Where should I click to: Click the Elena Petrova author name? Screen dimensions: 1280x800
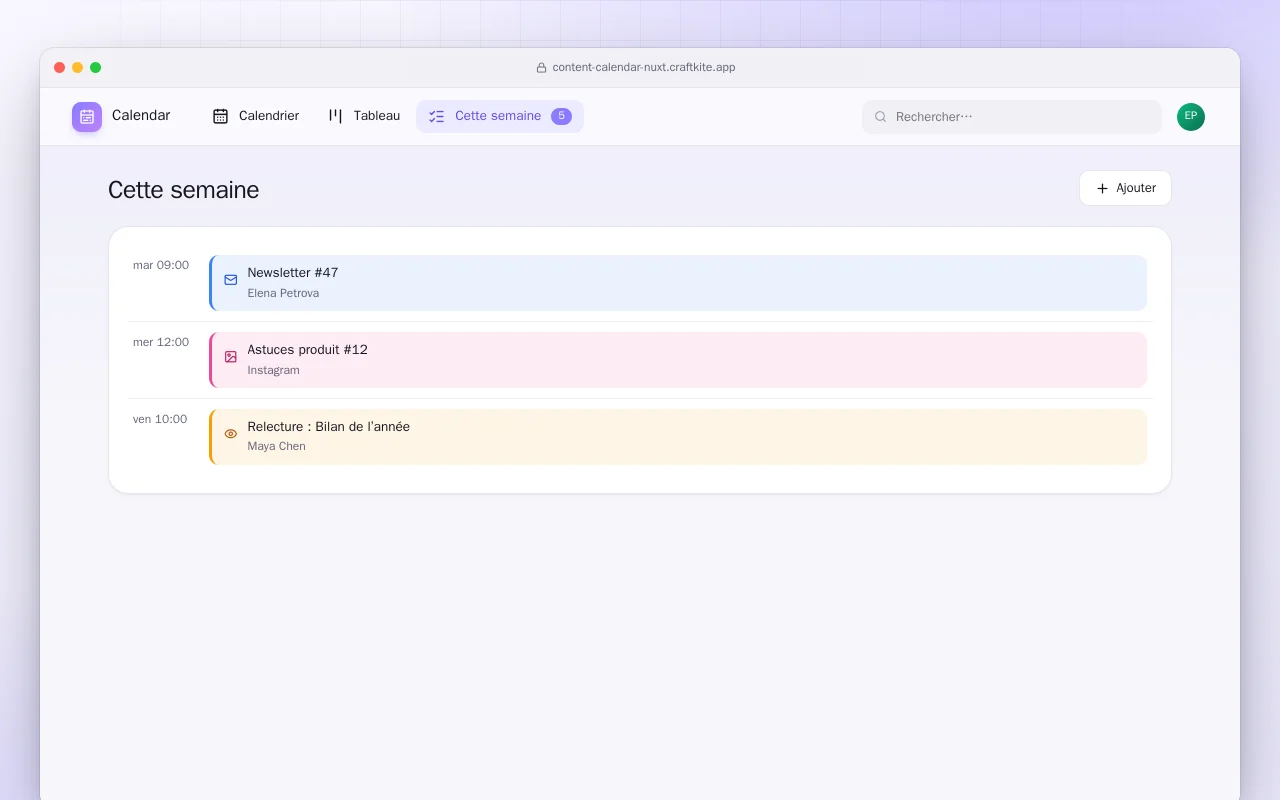pos(283,294)
